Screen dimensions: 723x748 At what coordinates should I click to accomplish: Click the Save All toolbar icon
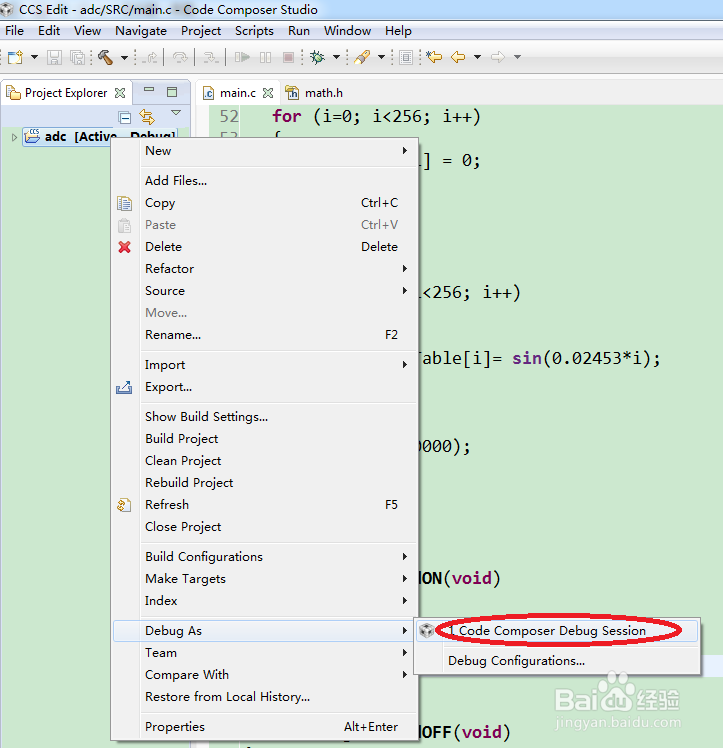click(77, 57)
